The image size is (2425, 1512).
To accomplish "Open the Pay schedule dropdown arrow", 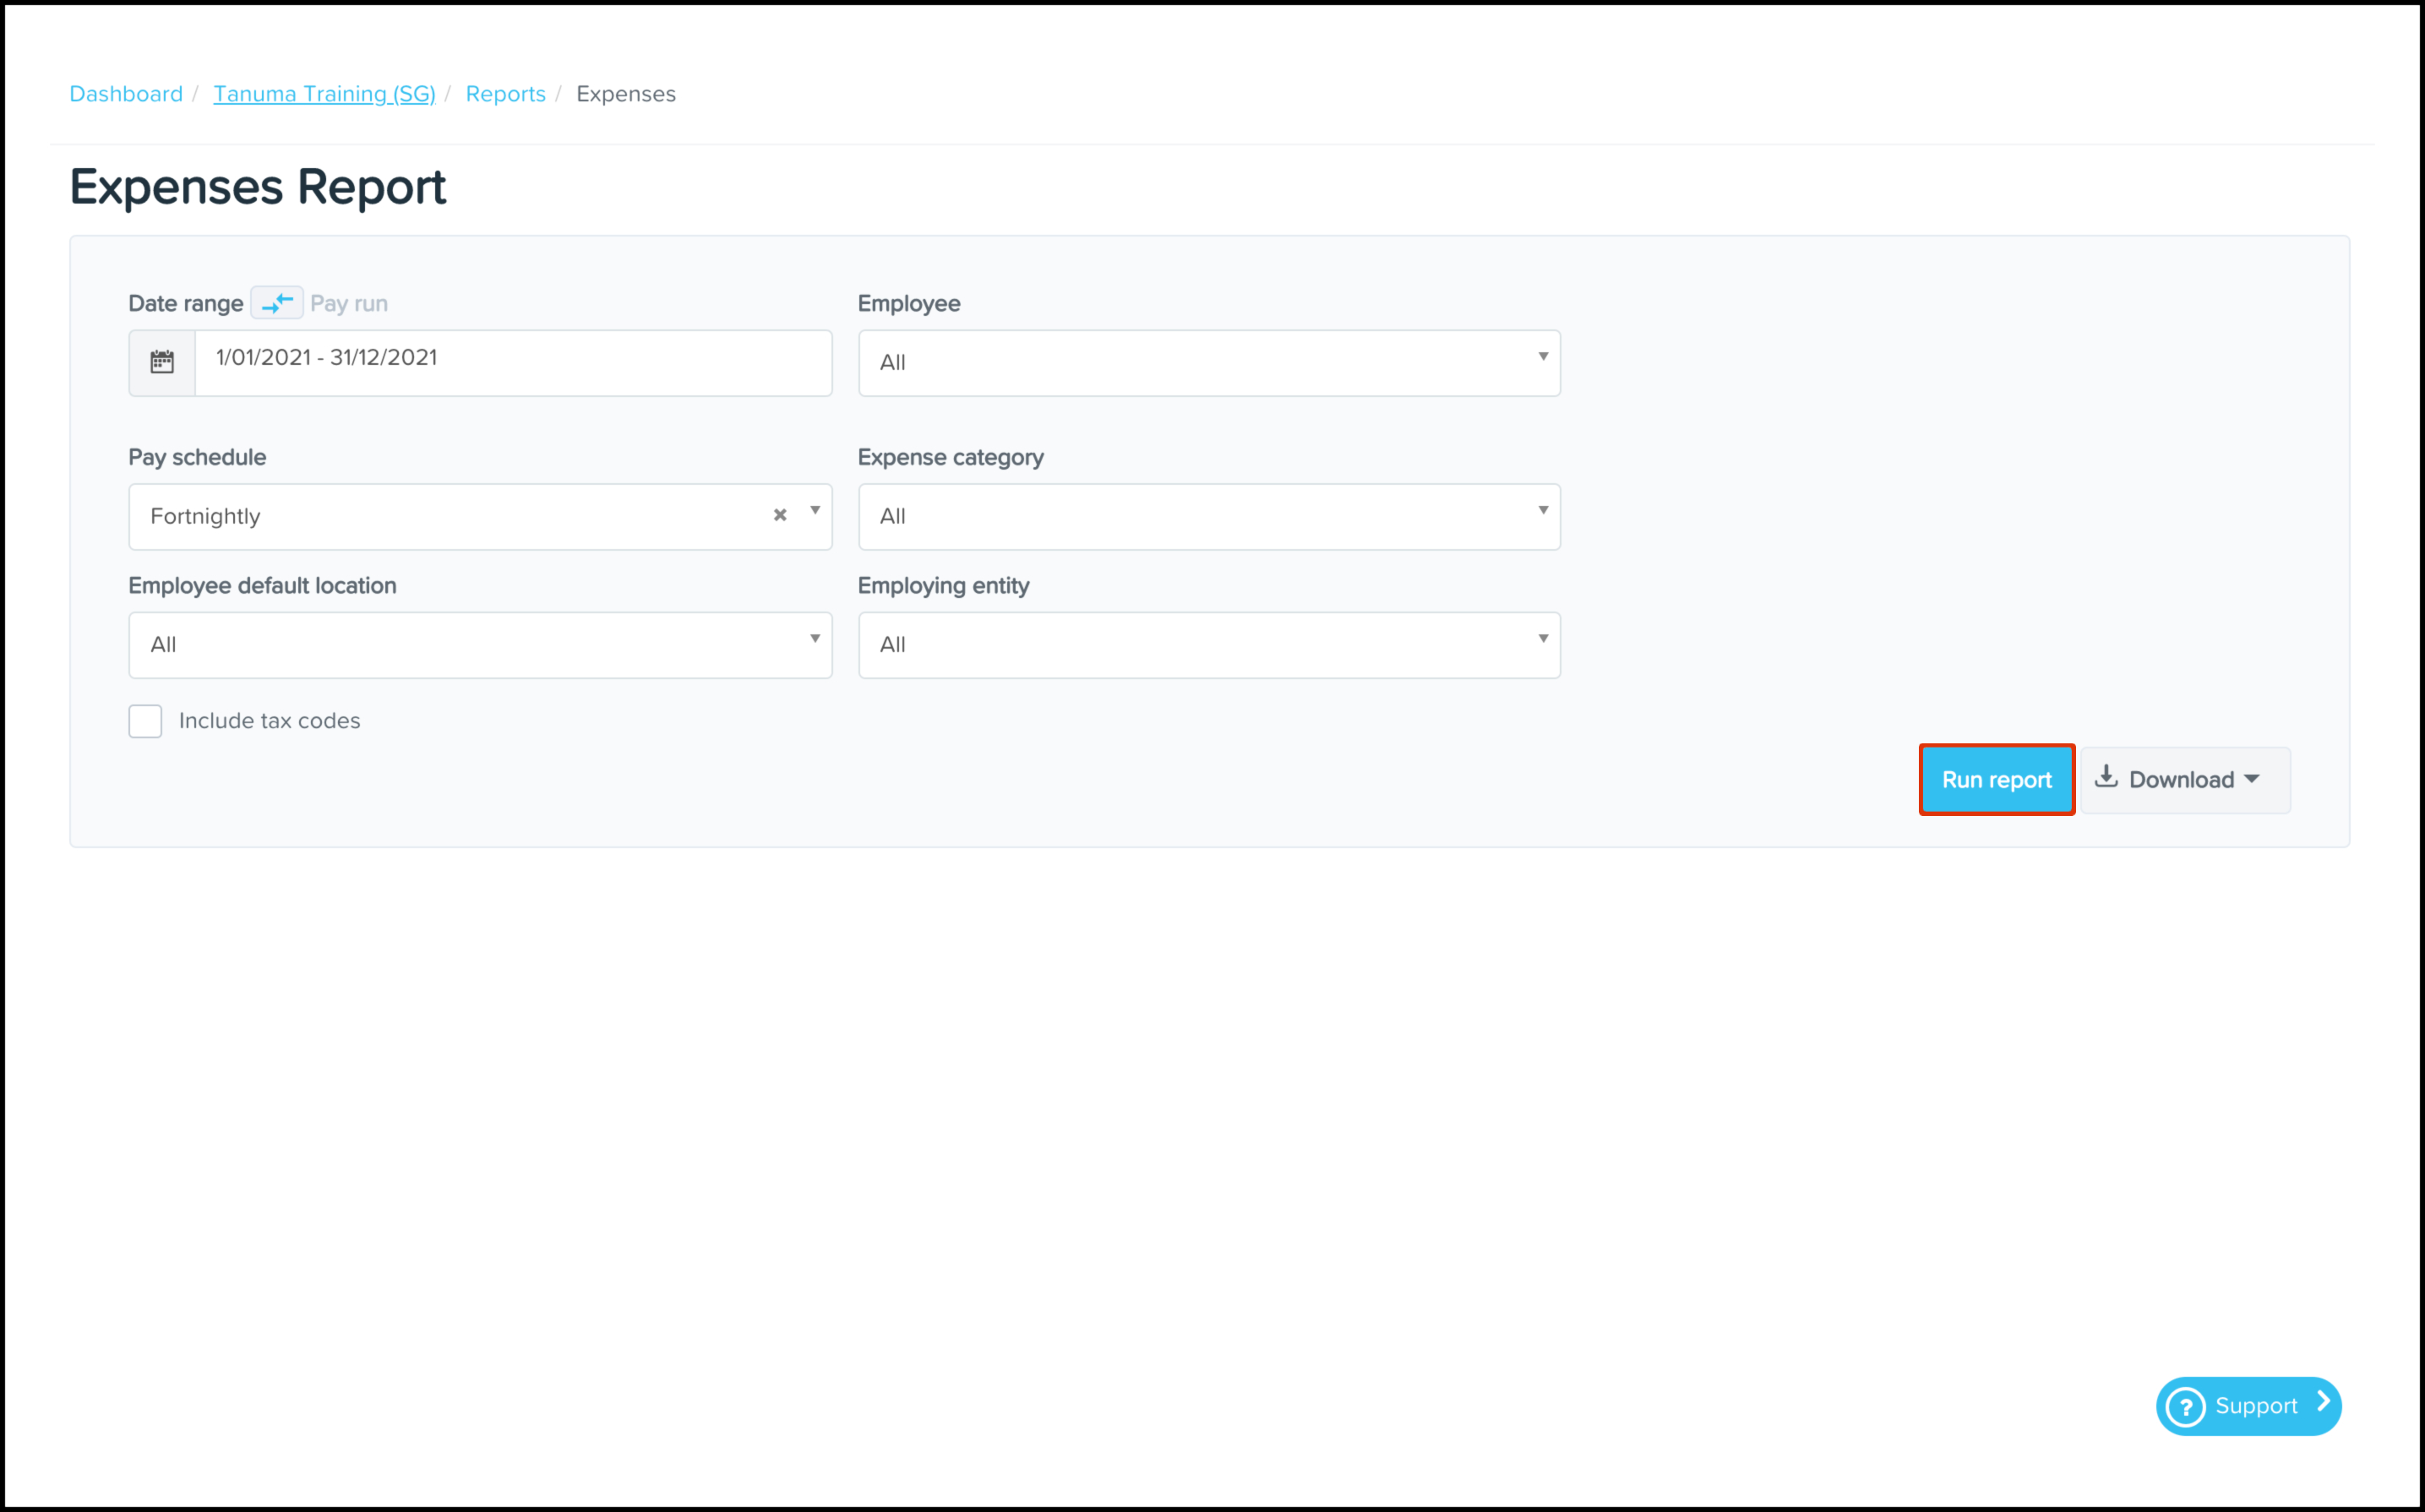I will pos(815,512).
